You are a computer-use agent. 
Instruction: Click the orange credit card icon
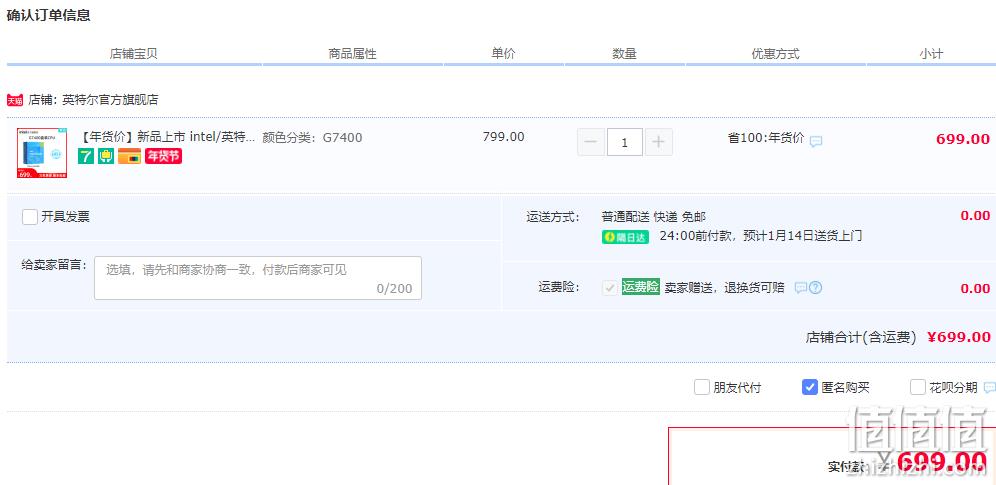click(130, 156)
